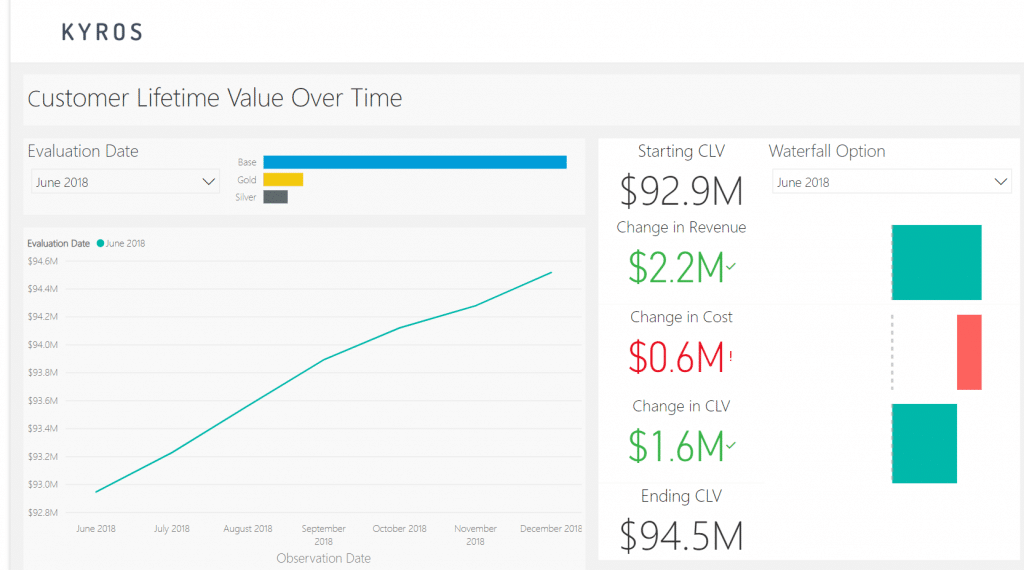Click the KYROS logo
1024x570 pixels.
pos(102,32)
